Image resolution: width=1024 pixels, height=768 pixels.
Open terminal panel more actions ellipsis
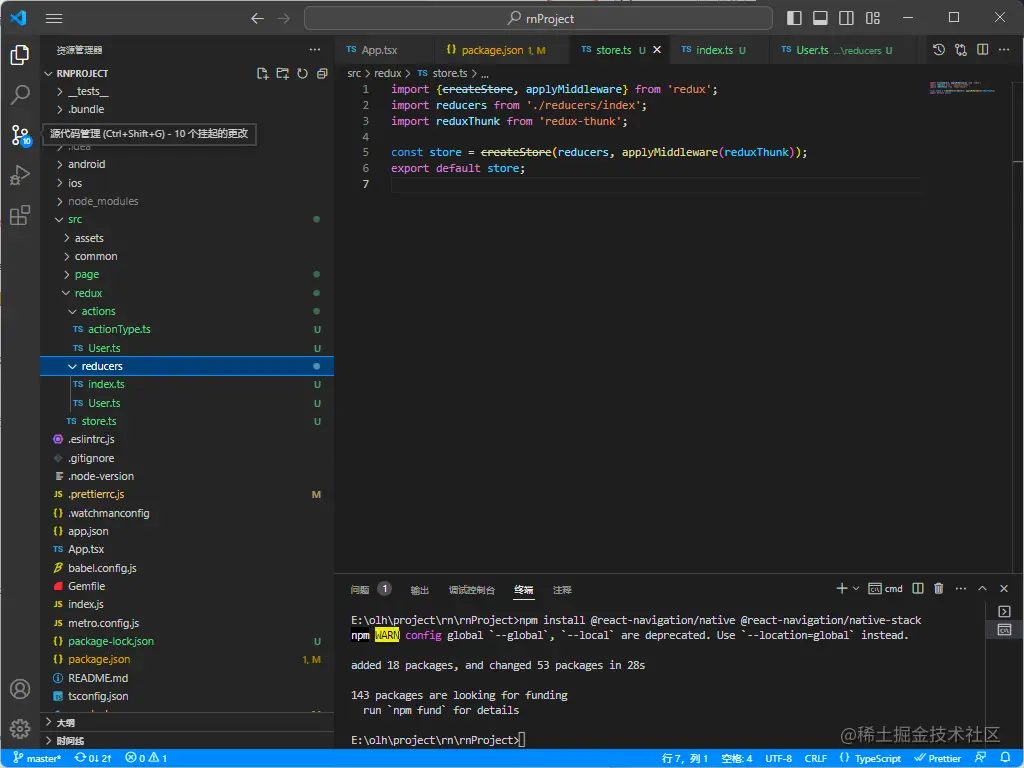[961, 588]
